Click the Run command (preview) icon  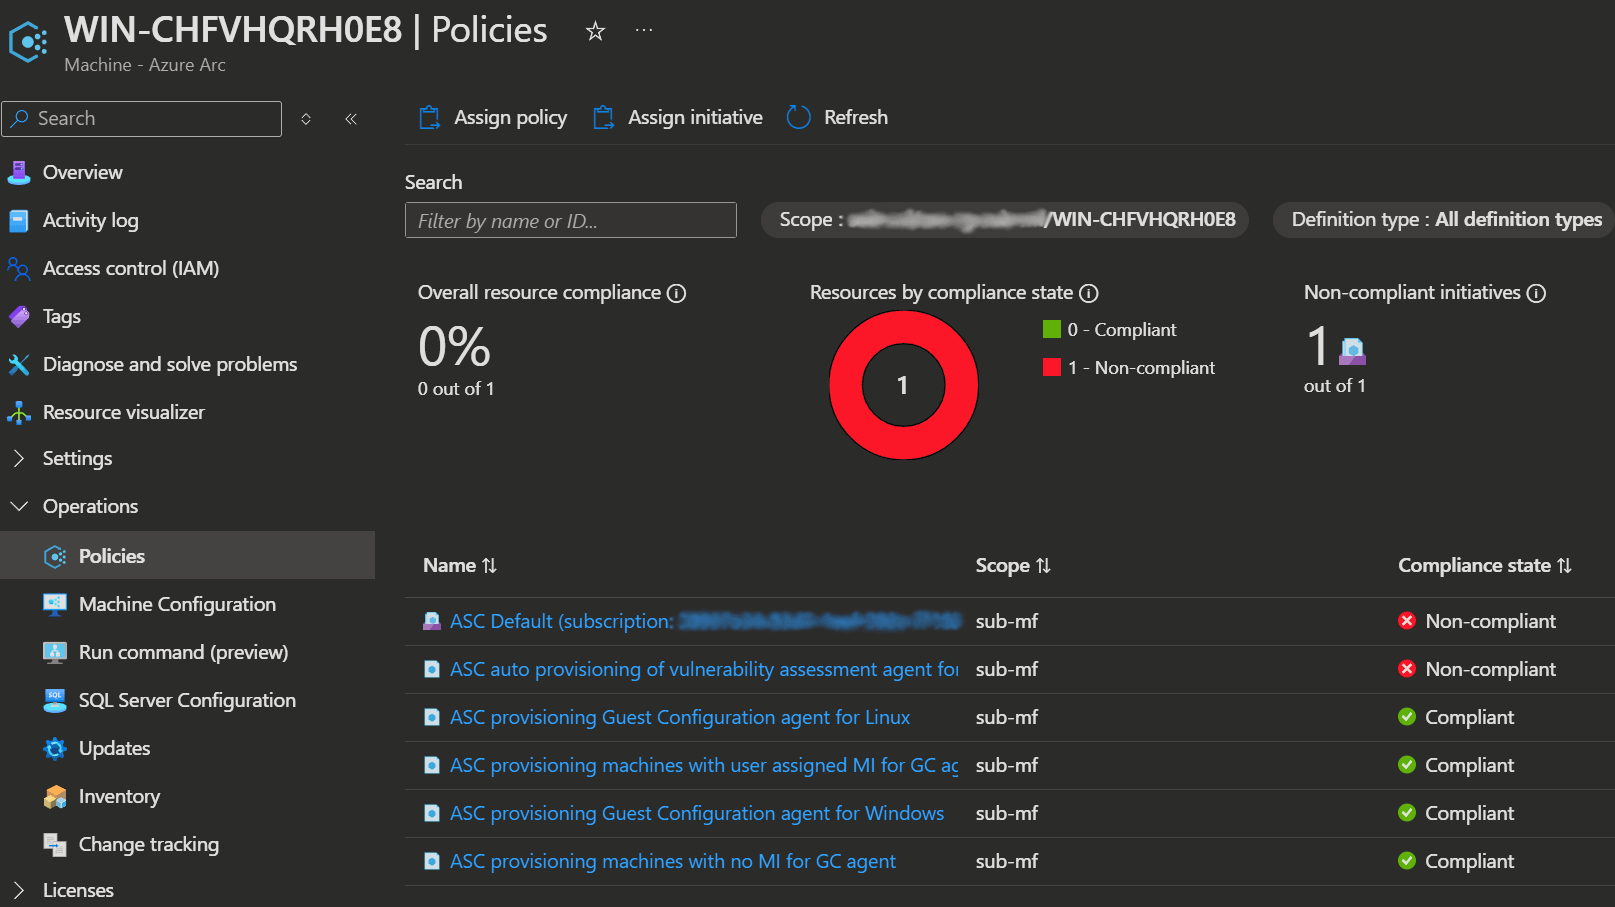pyautogui.click(x=55, y=652)
